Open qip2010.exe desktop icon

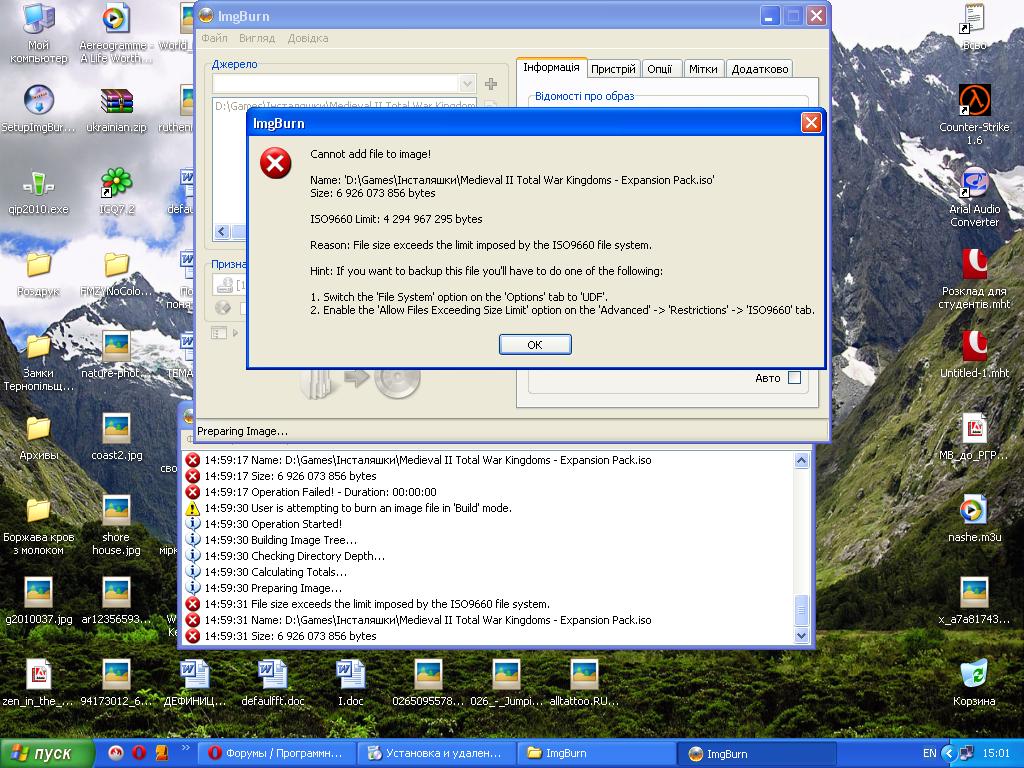click(39, 191)
